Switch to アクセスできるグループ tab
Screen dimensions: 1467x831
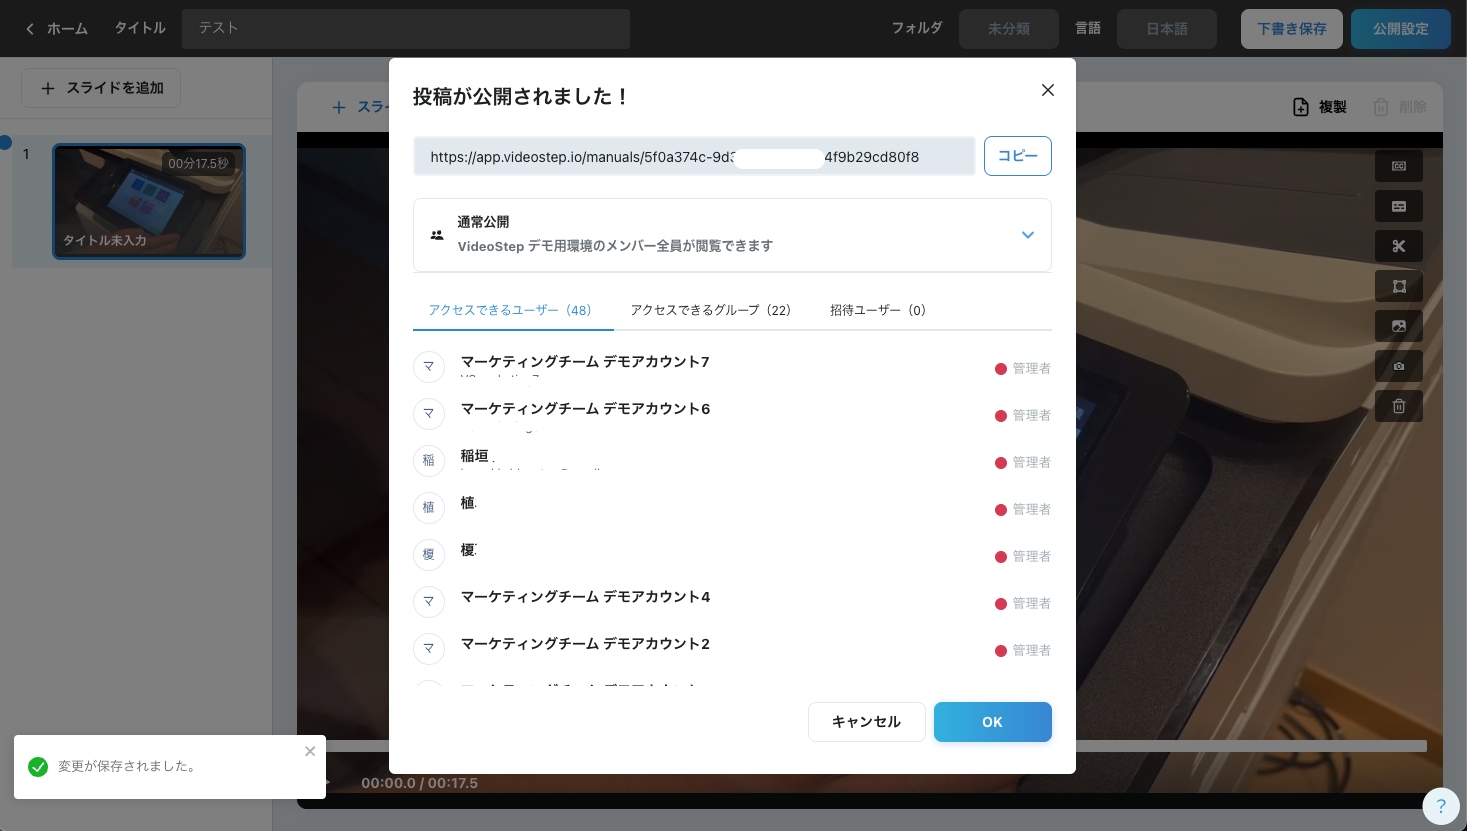[x=710, y=310]
